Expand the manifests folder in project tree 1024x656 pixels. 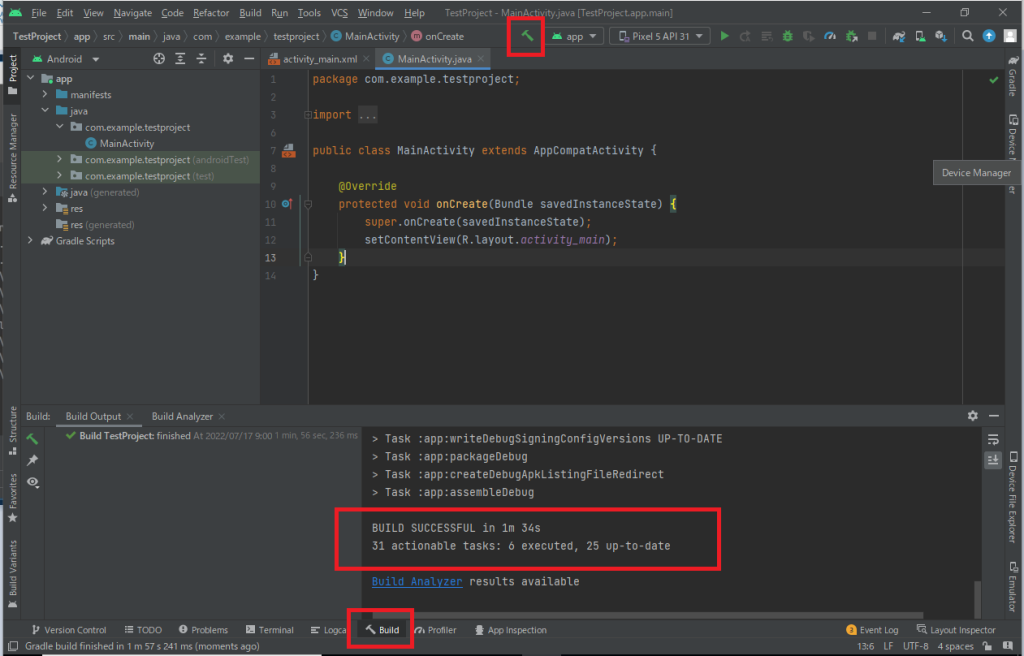[x=46, y=95]
